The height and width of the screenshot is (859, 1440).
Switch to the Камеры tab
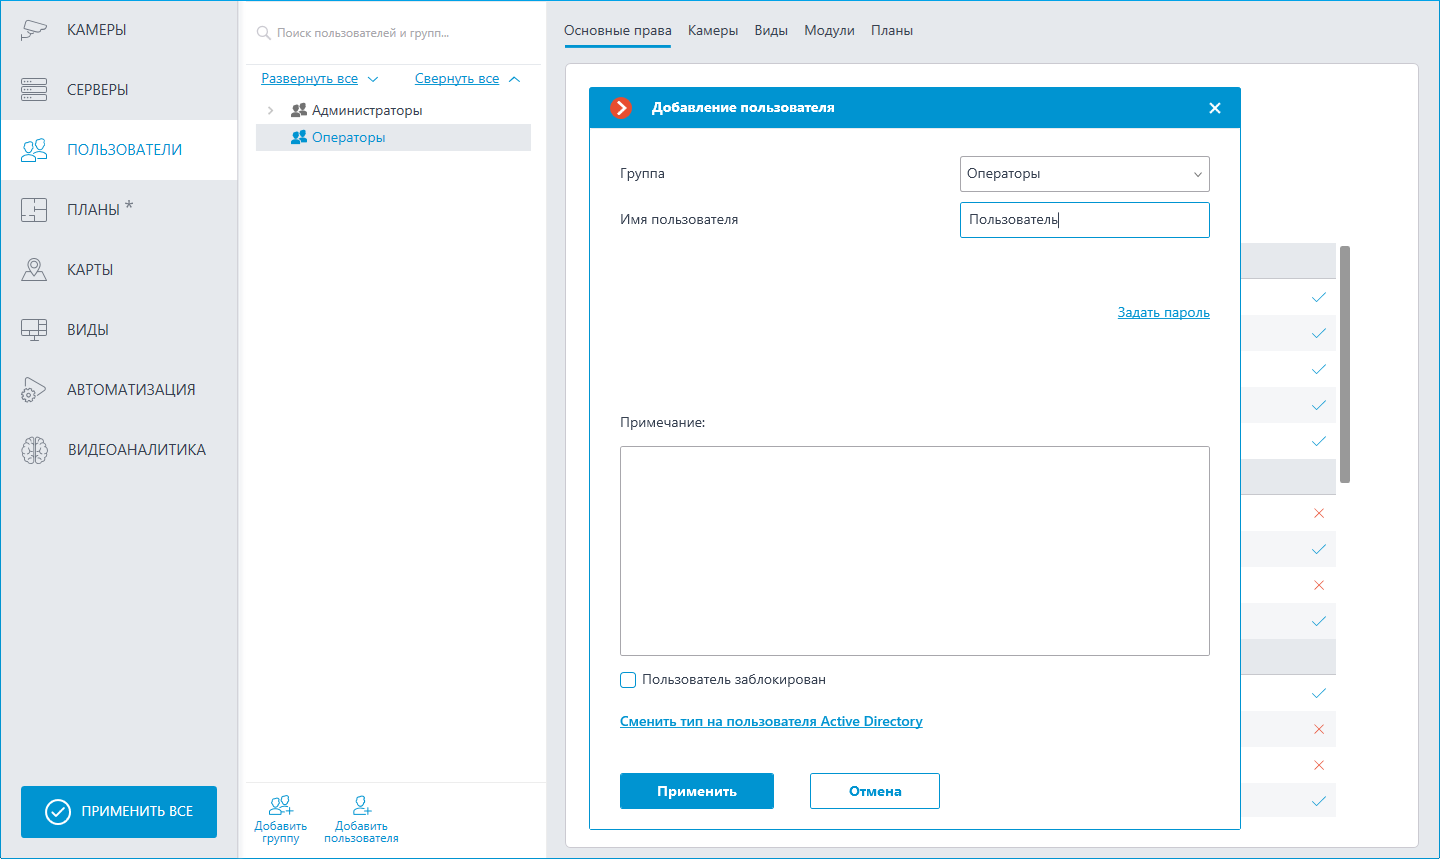pos(713,31)
